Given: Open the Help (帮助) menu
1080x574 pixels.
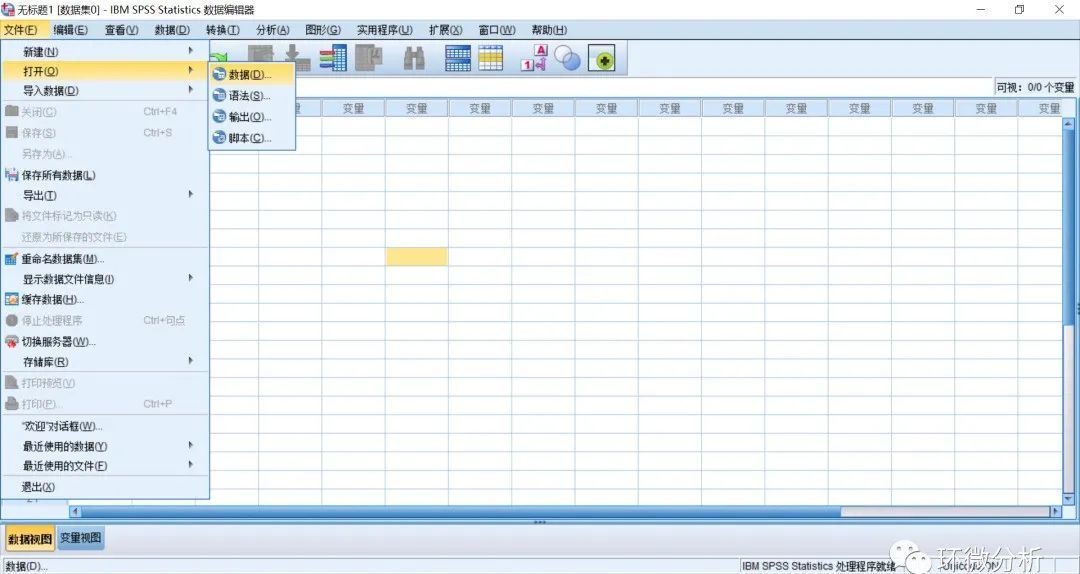Looking at the screenshot, I should 549,30.
